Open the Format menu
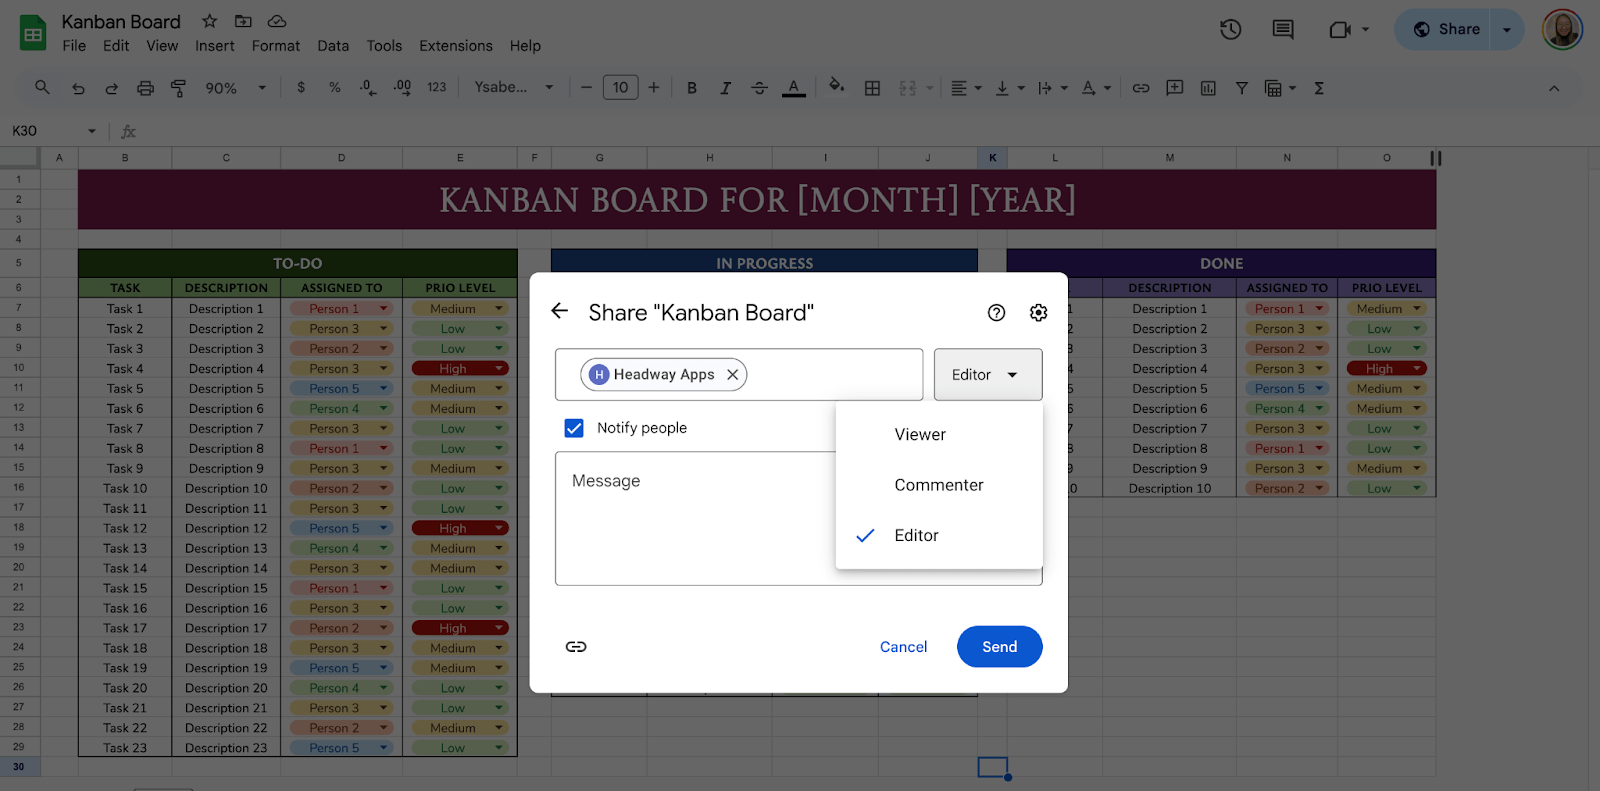This screenshot has height=791, width=1600. pos(275,46)
